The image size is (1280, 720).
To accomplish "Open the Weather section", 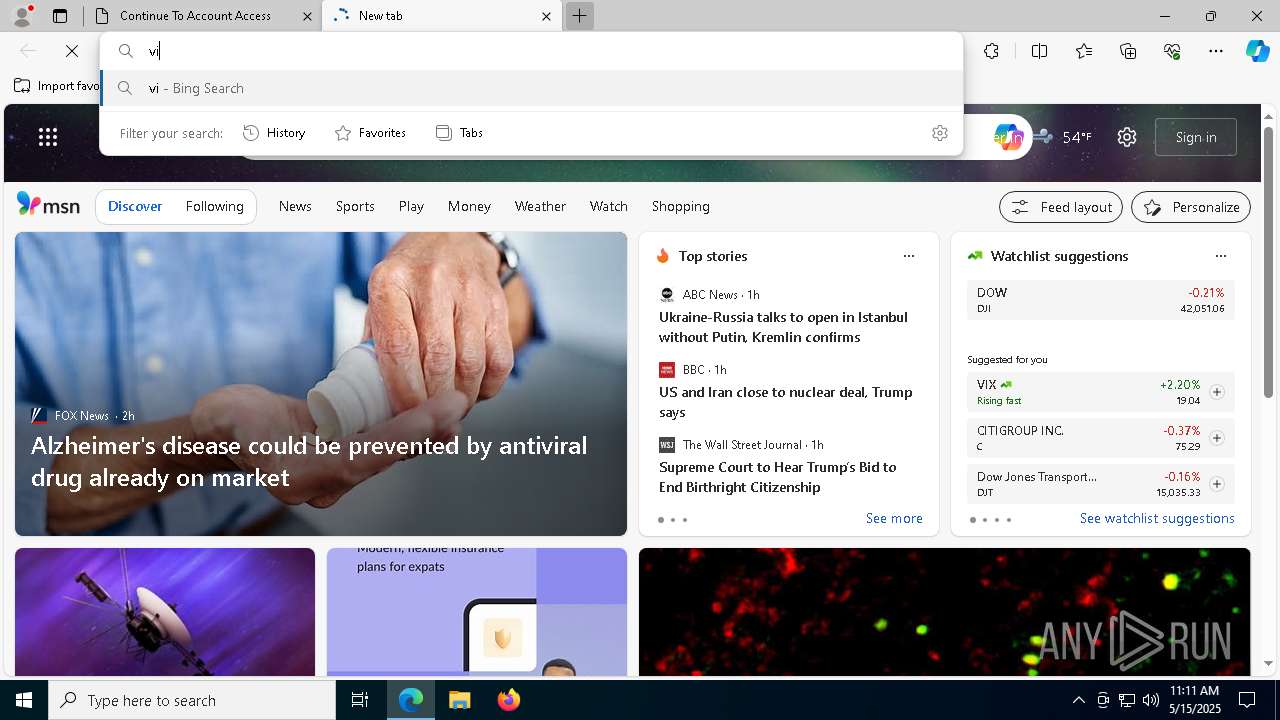I will (540, 206).
